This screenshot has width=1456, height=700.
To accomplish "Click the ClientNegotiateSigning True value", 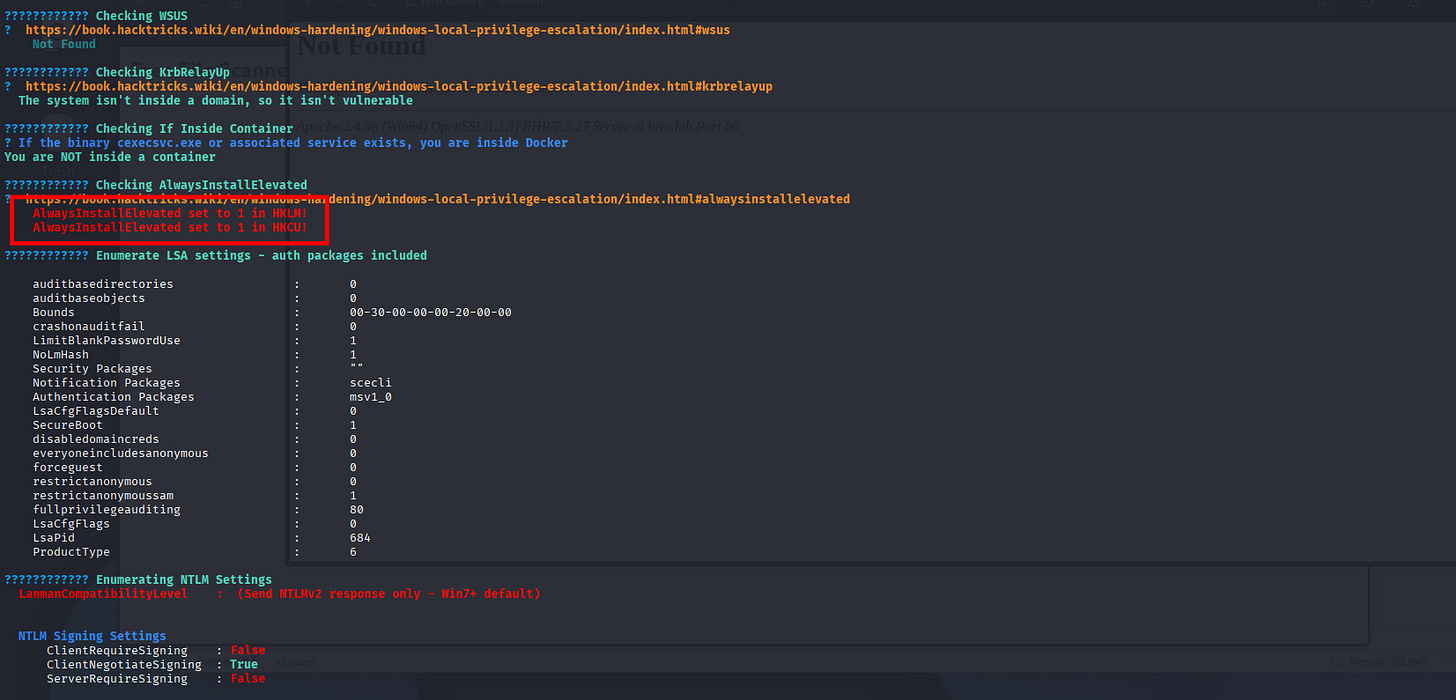I will [244, 664].
